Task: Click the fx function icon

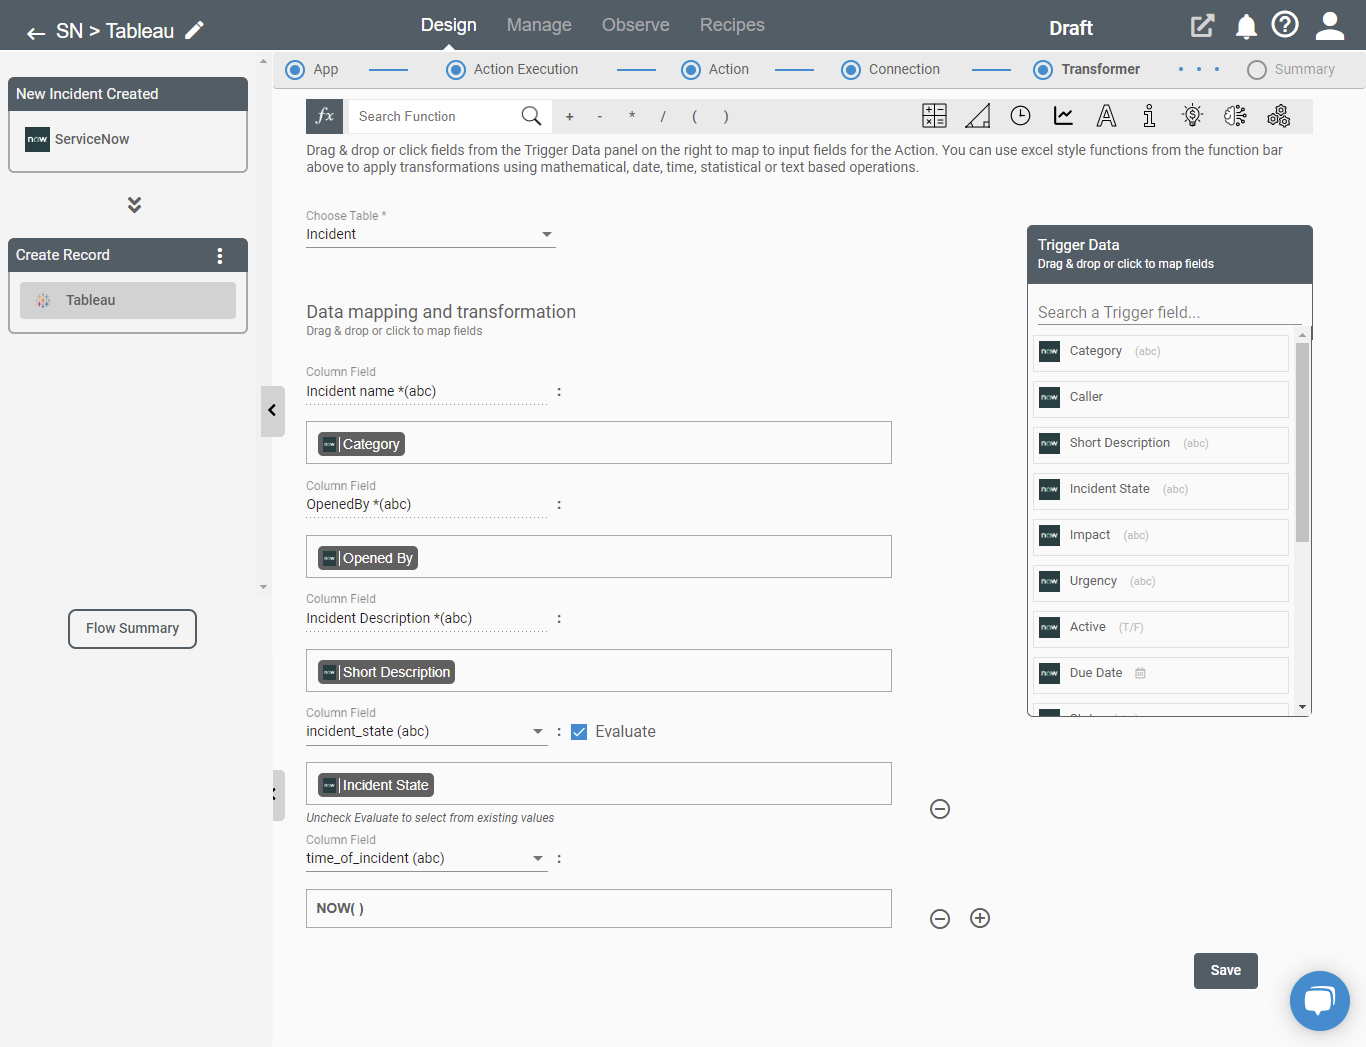Action: tap(325, 116)
